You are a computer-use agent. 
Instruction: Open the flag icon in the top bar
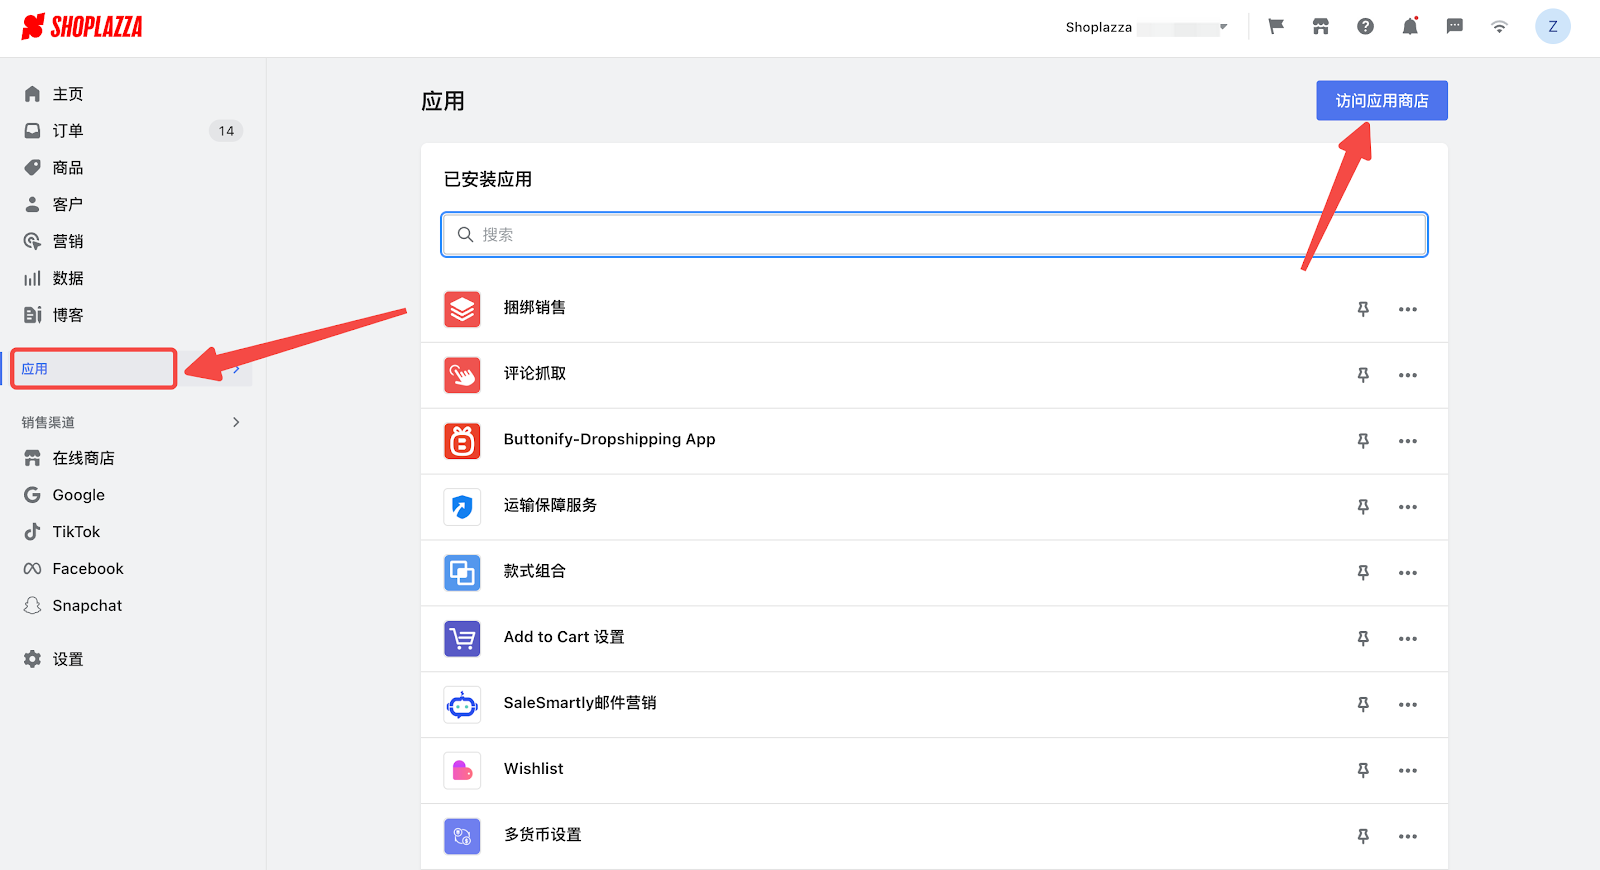click(1276, 27)
